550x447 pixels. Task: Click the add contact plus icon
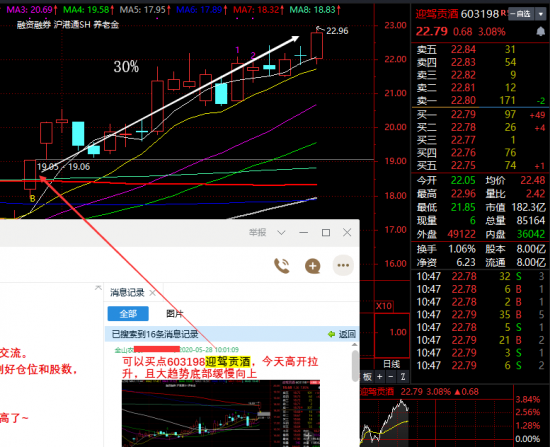pyautogui.click(x=313, y=266)
